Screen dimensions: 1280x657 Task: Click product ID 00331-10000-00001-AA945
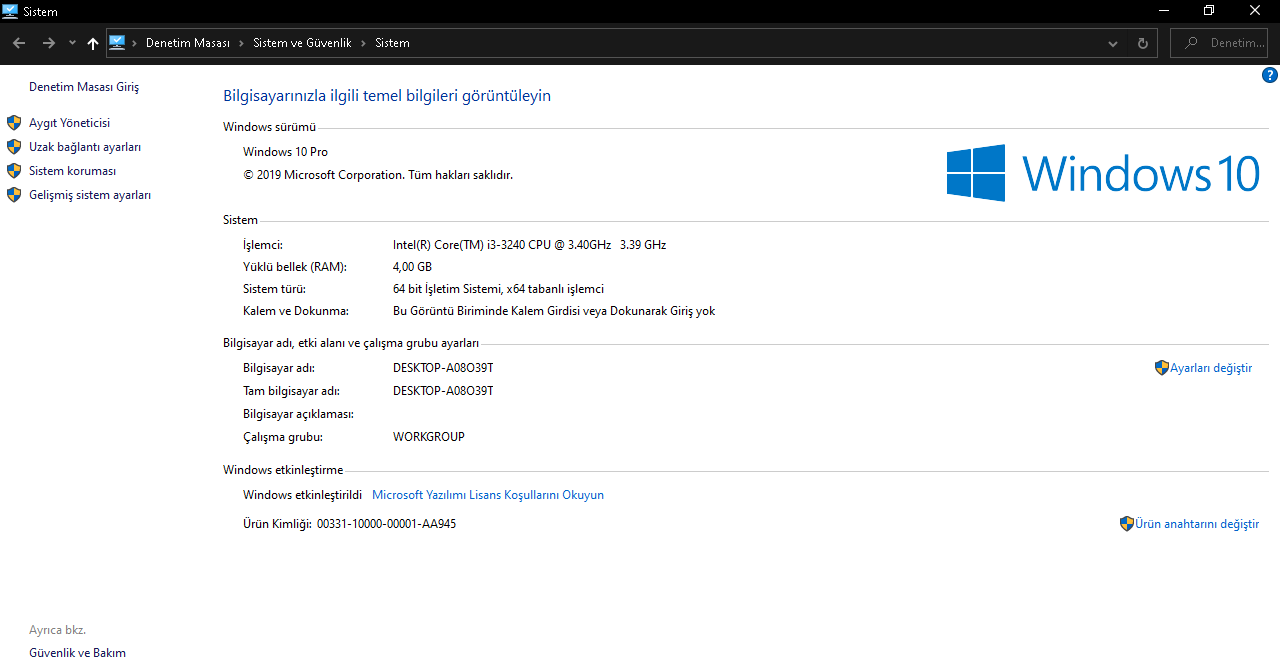pos(386,524)
